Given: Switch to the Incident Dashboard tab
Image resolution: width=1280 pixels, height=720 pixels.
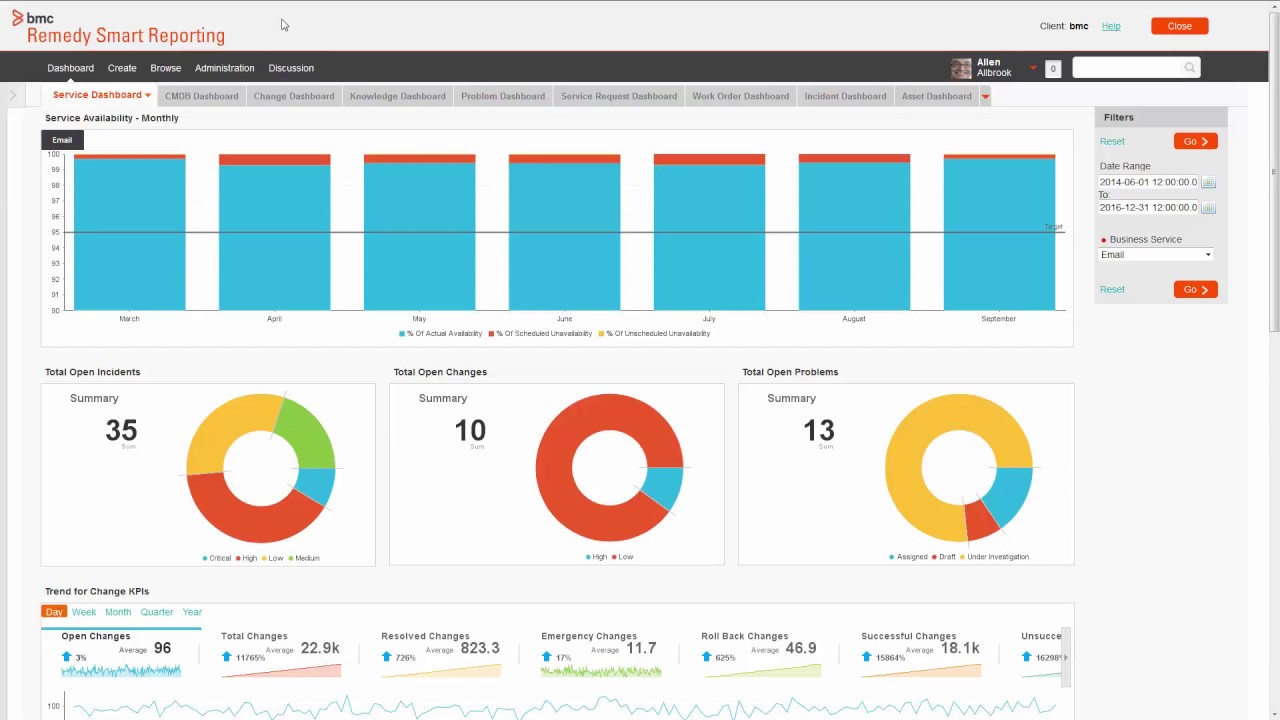Looking at the screenshot, I should pyautogui.click(x=845, y=96).
